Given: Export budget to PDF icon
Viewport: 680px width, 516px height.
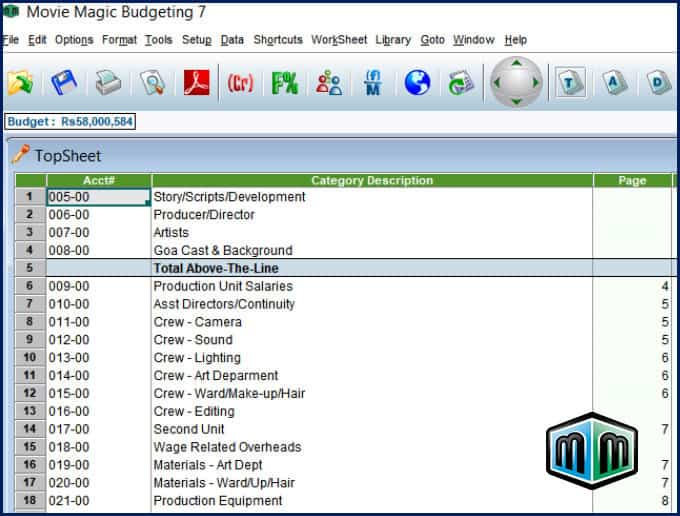Looking at the screenshot, I should click(196, 82).
